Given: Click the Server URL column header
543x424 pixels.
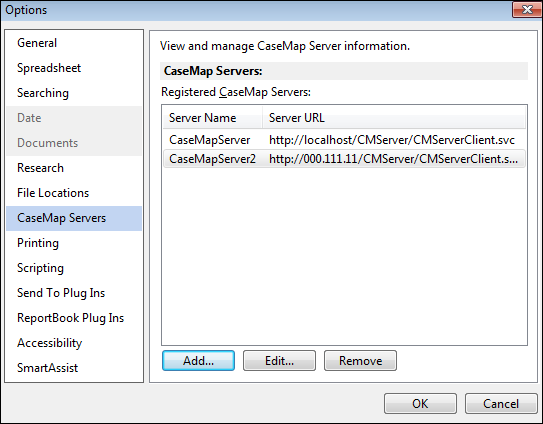Looking at the screenshot, I should pyautogui.click(x=394, y=118).
